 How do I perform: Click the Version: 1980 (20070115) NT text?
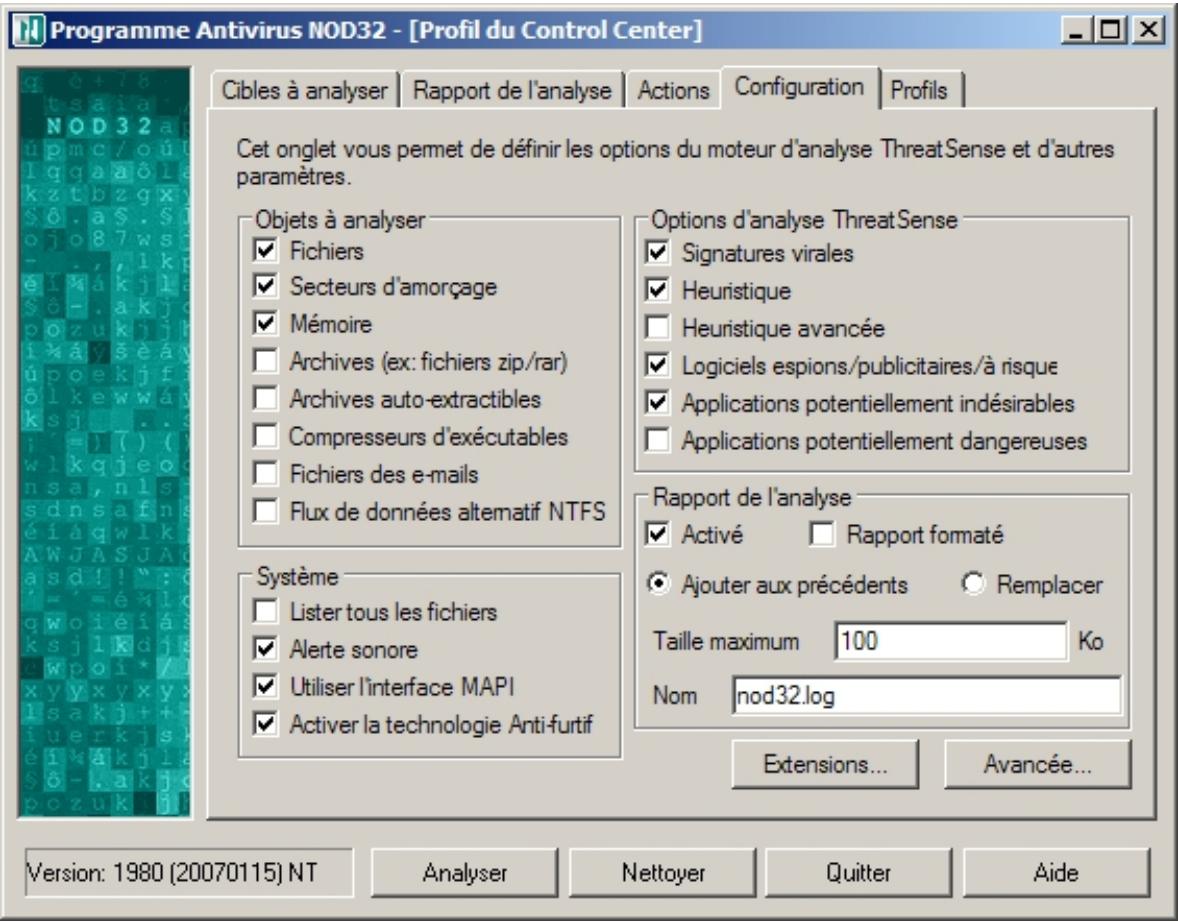[x=172, y=873]
